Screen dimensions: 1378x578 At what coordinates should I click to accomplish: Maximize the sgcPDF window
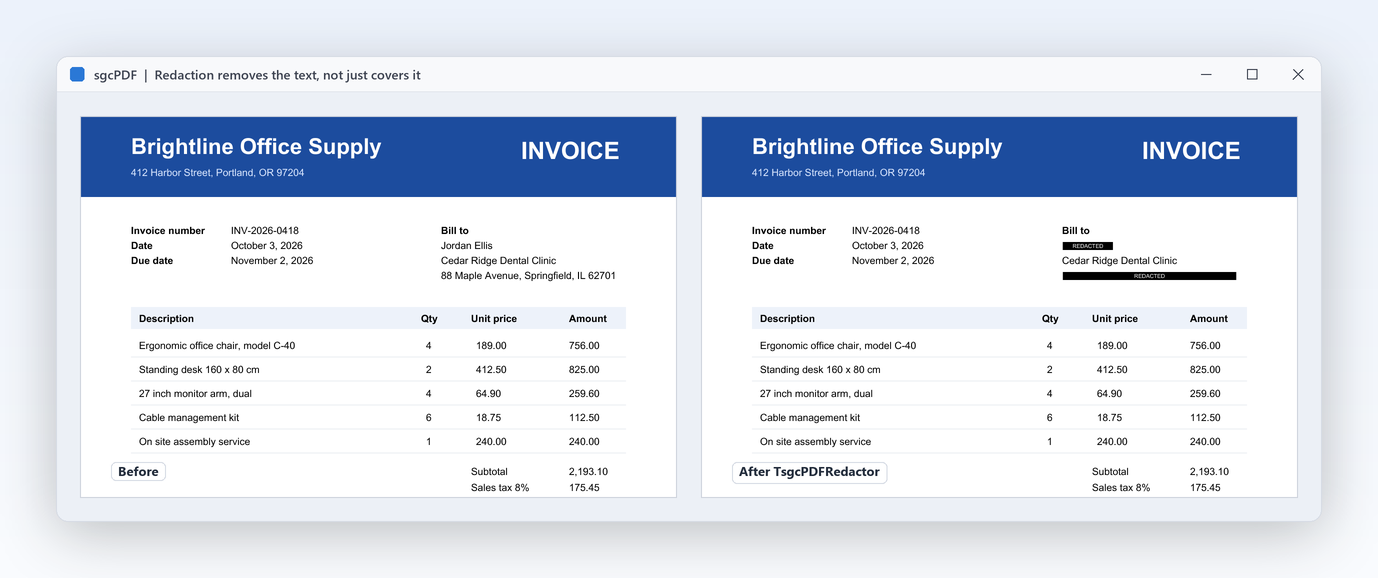1252,74
